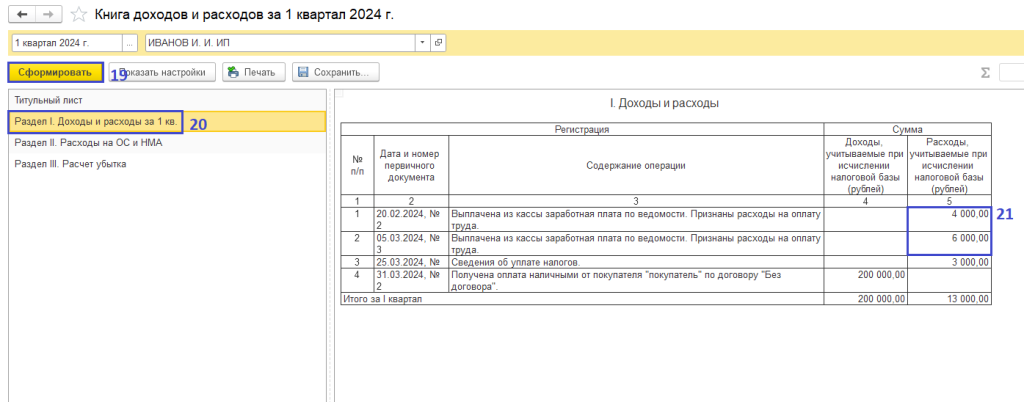Select Титульный лист section

[x=167, y=100]
